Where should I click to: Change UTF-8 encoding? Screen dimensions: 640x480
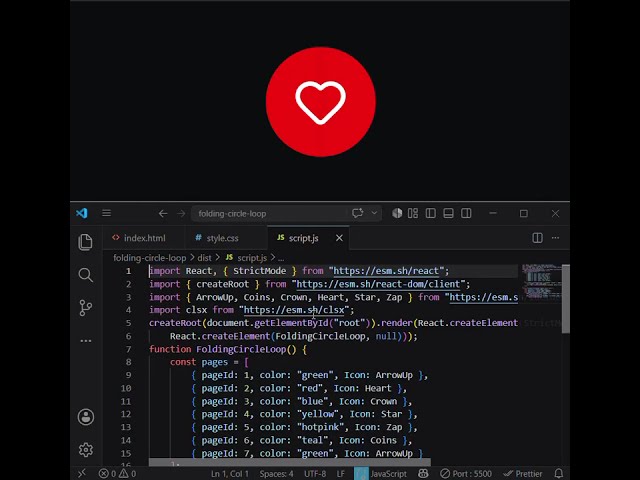315,474
